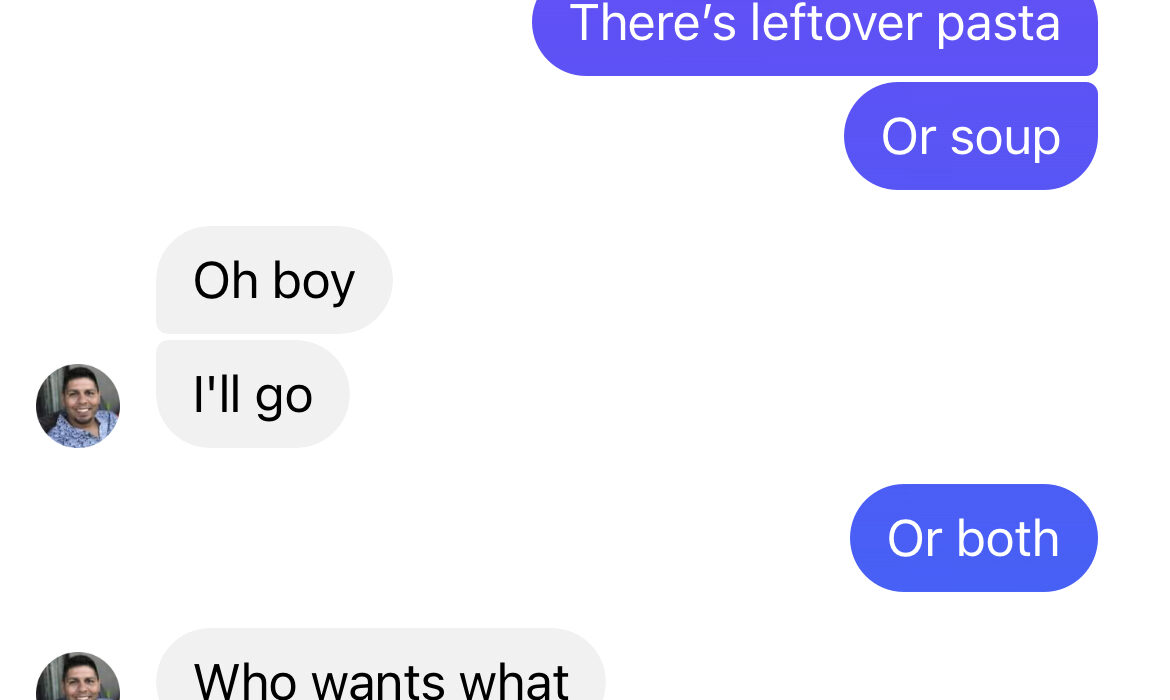Open sender avatar next to "Who wants what"

coord(78,676)
